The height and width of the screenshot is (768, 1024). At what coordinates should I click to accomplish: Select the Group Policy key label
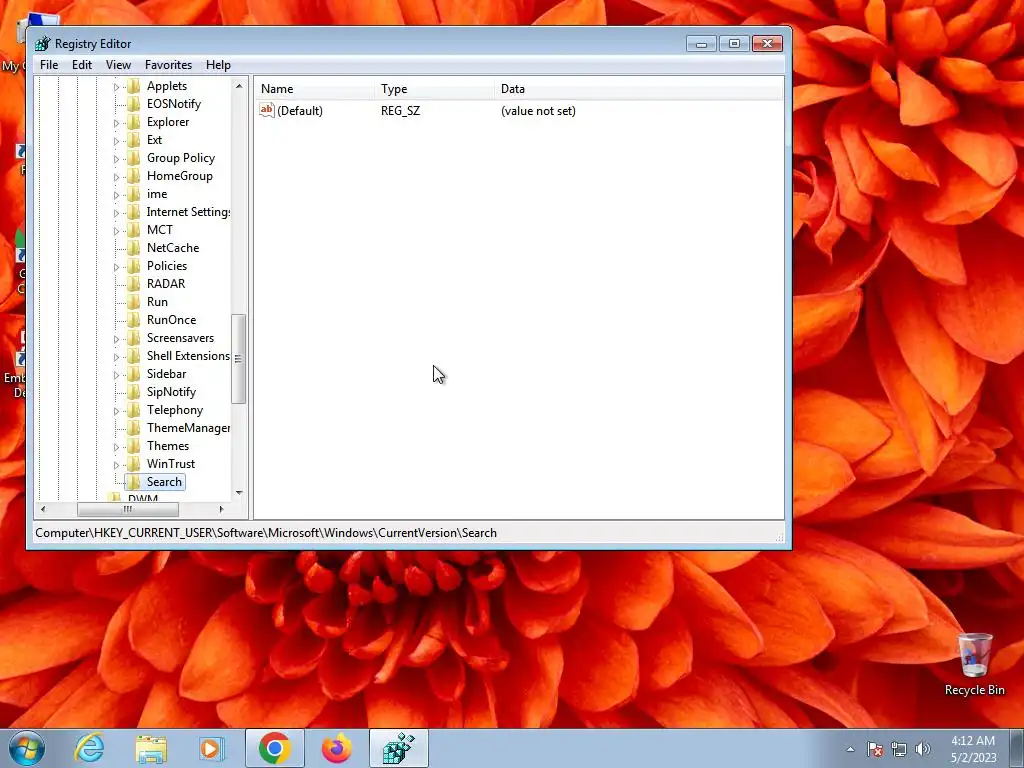(x=181, y=157)
